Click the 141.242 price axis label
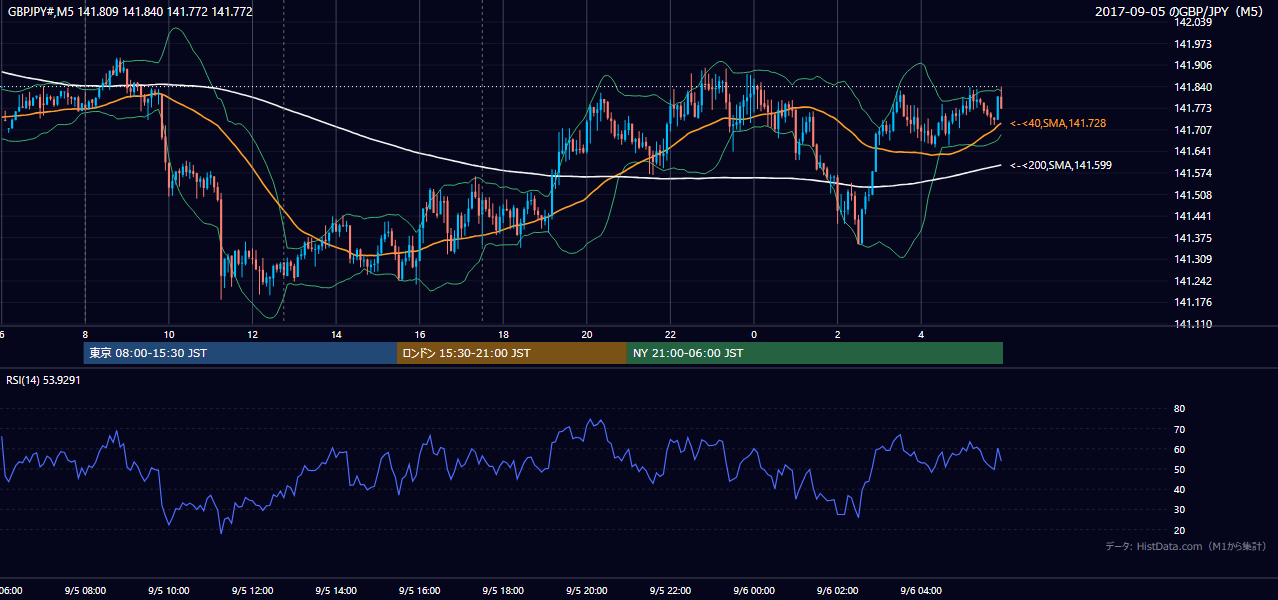The image size is (1278, 600). [x=1193, y=281]
